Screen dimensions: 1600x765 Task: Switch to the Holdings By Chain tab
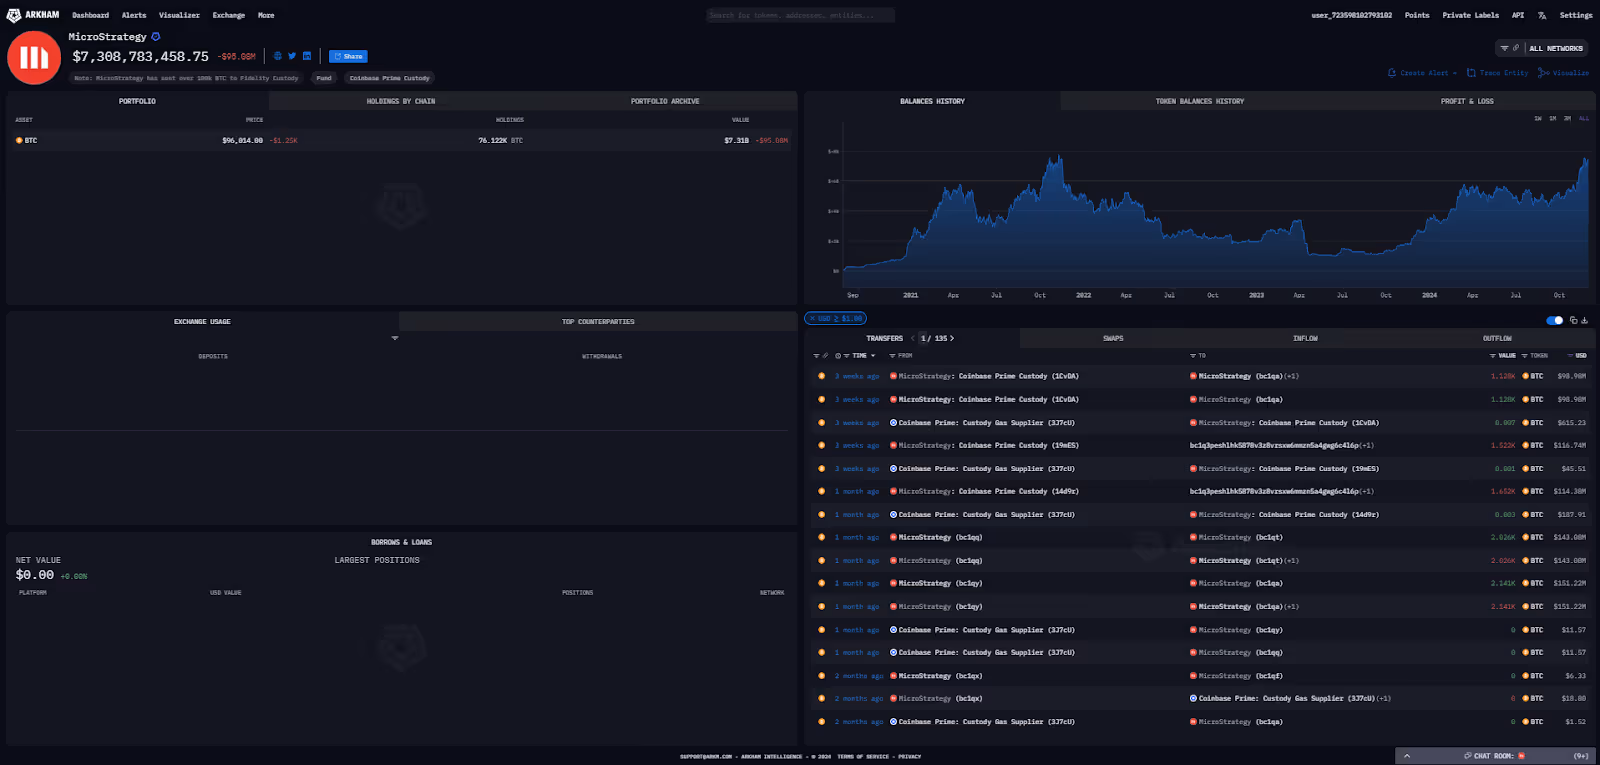(x=401, y=101)
